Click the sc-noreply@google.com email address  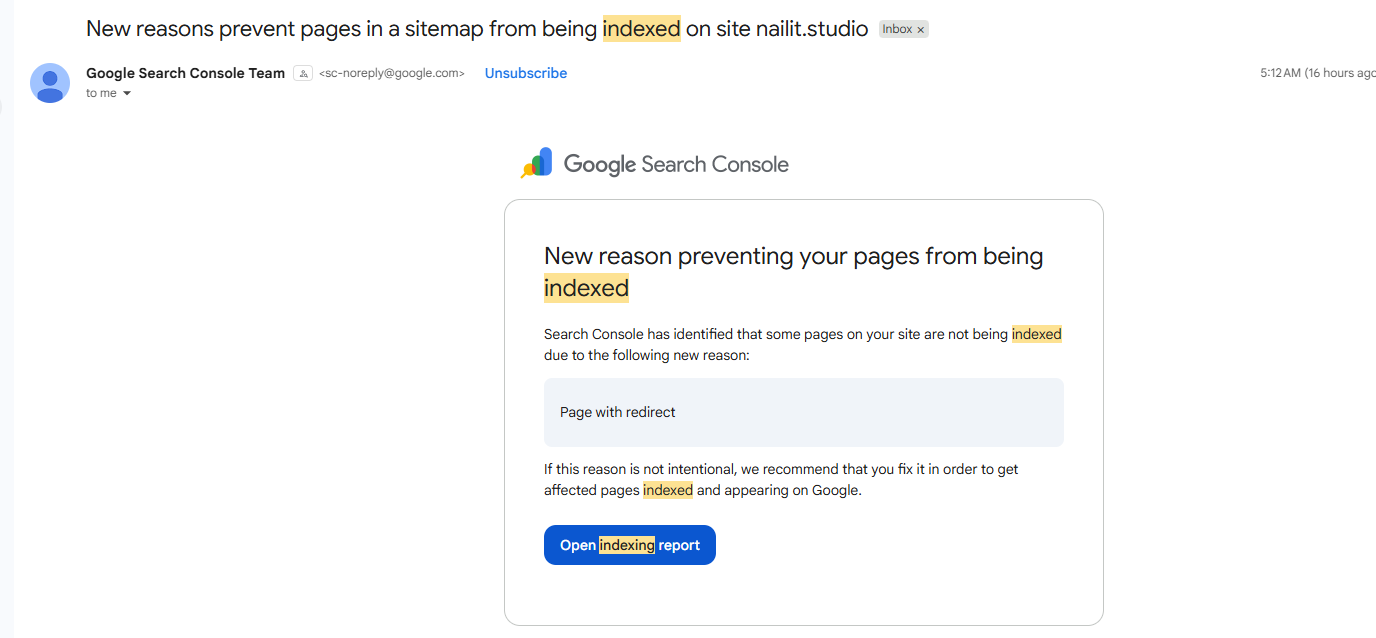pos(392,73)
